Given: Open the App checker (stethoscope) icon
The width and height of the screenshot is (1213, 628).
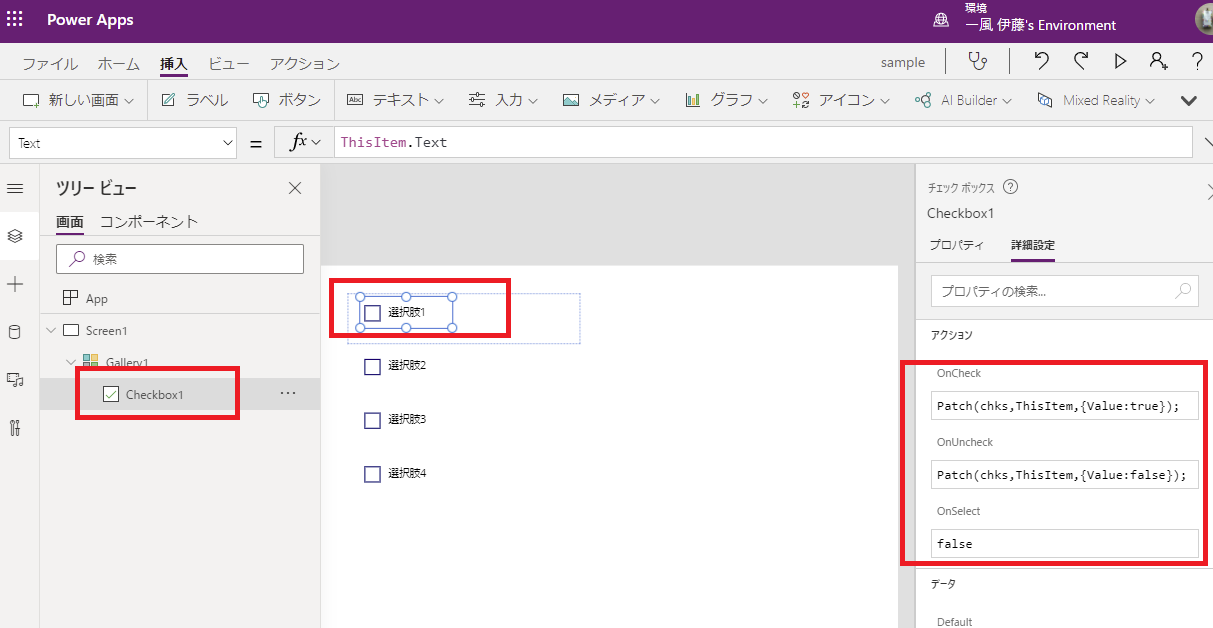Looking at the screenshot, I should tap(978, 61).
